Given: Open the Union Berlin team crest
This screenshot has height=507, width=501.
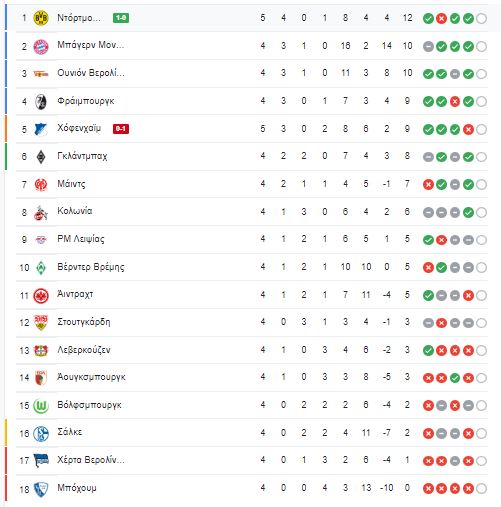Looking at the screenshot, I should tap(41, 74).
